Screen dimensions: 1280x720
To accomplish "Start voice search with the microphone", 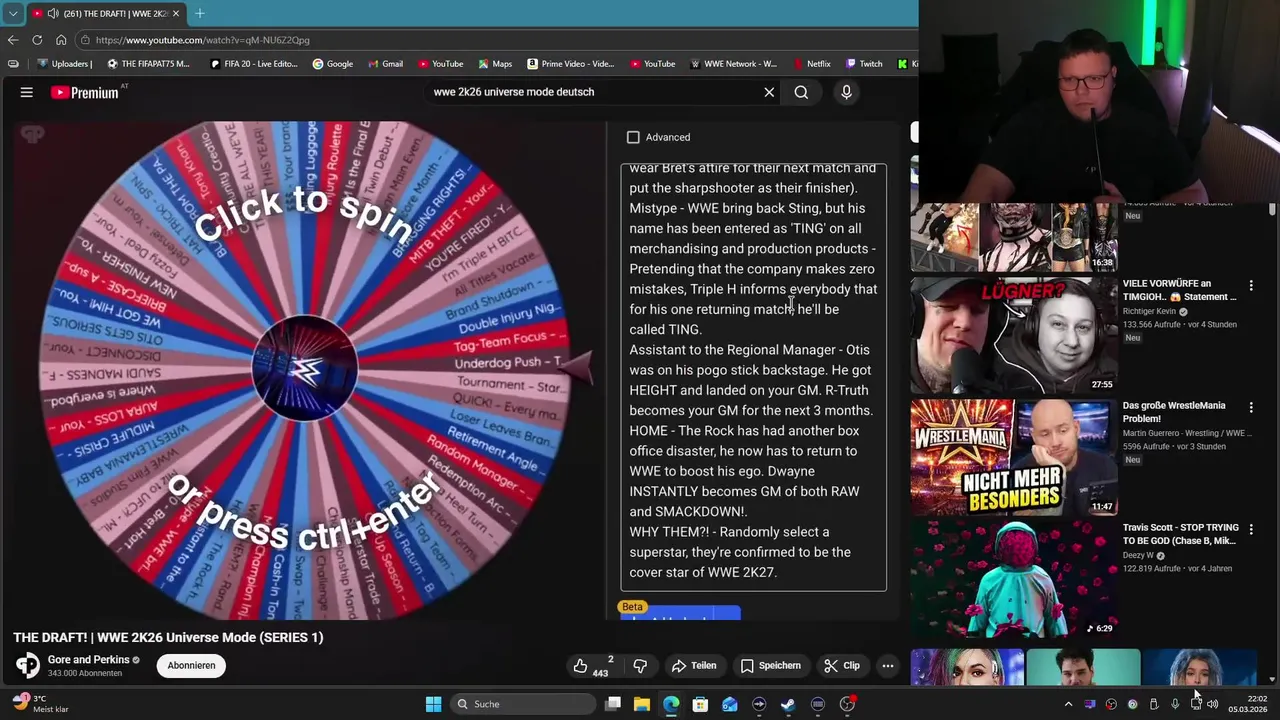I will point(846,92).
